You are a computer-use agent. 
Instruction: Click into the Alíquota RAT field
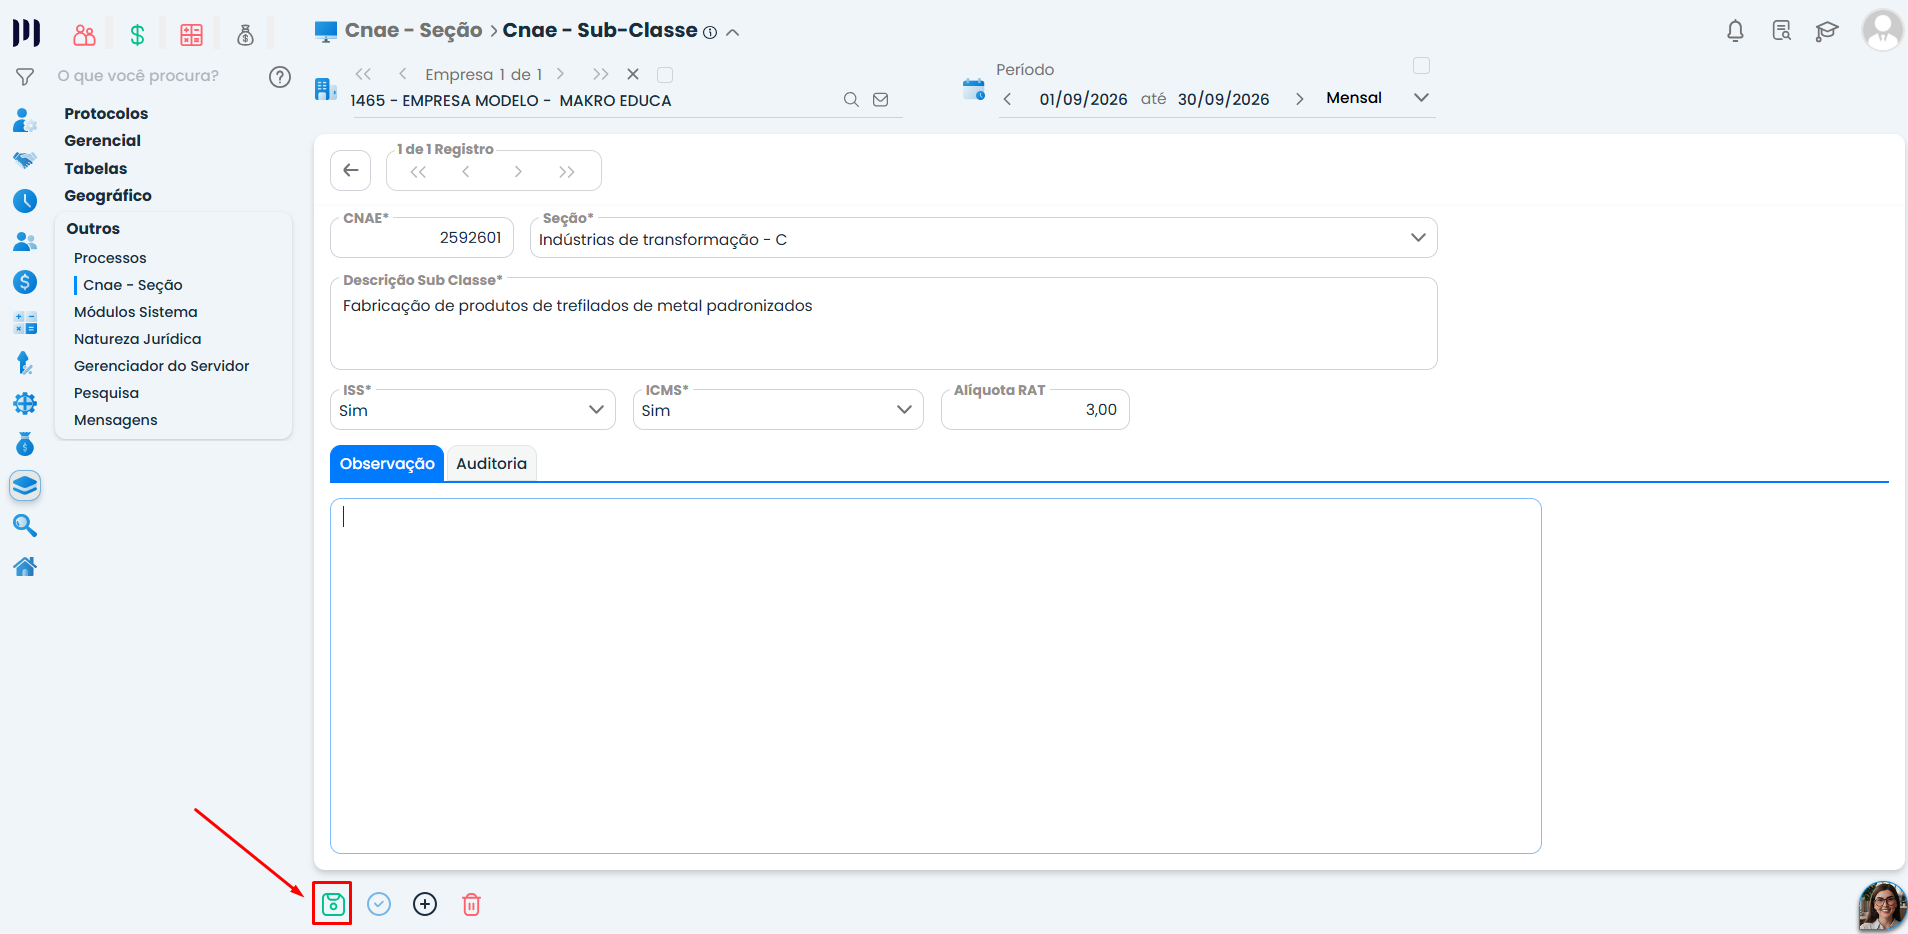pos(1035,409)
